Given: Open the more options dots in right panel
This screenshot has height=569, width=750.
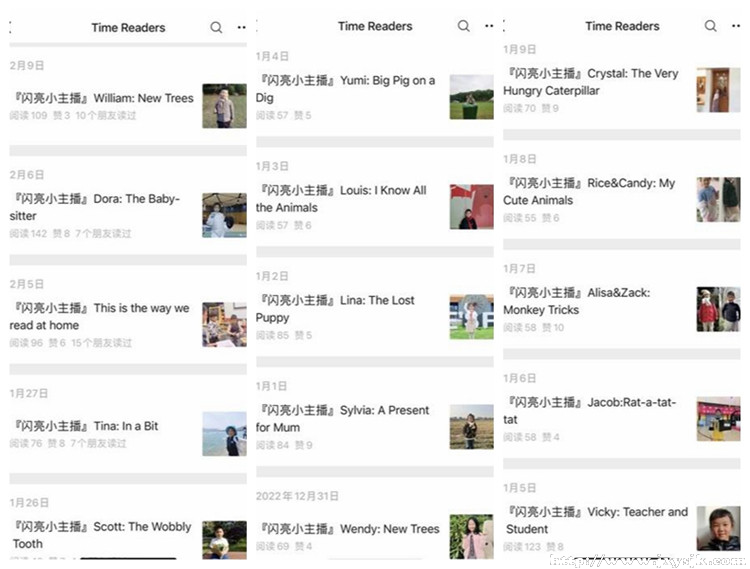Looking at the screenshot, I should [736, 26].
